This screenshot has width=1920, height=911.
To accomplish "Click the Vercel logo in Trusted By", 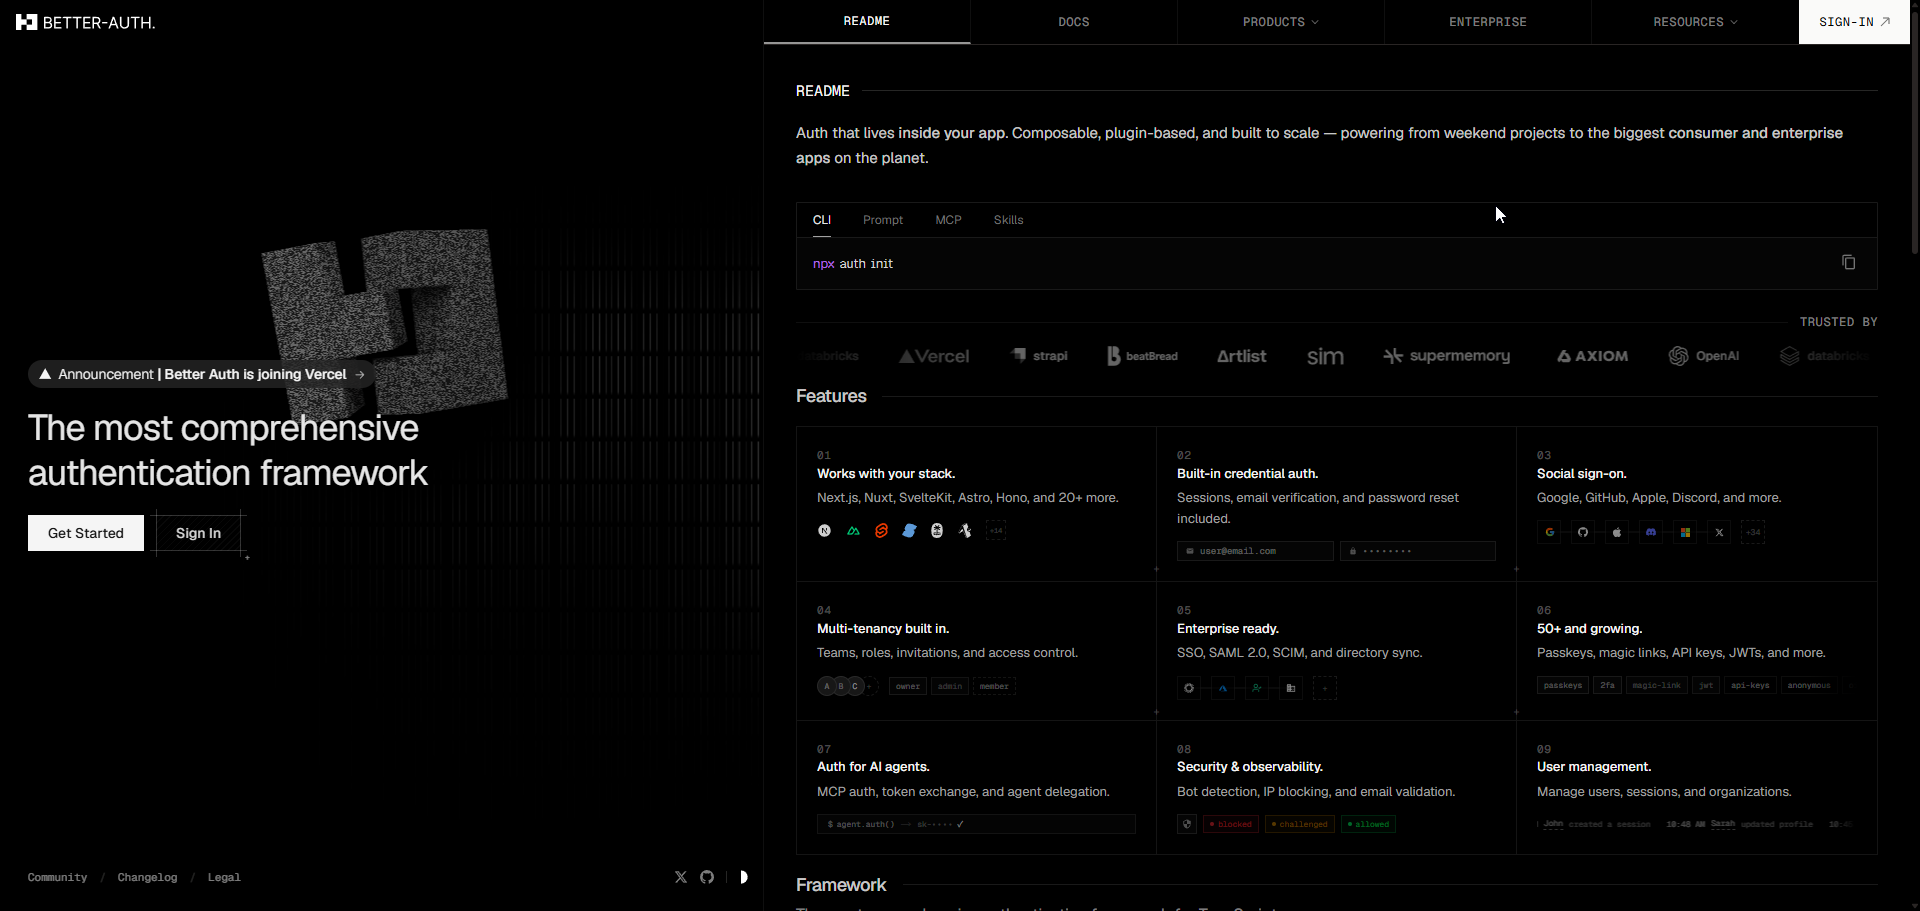I will point(934,356).
